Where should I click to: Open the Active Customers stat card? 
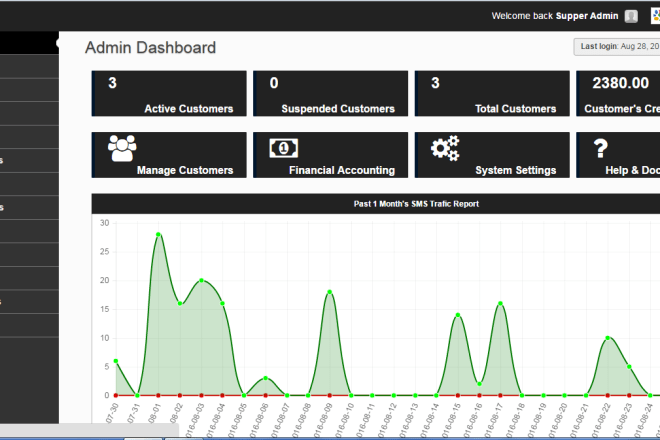click(x=169, y=93)
